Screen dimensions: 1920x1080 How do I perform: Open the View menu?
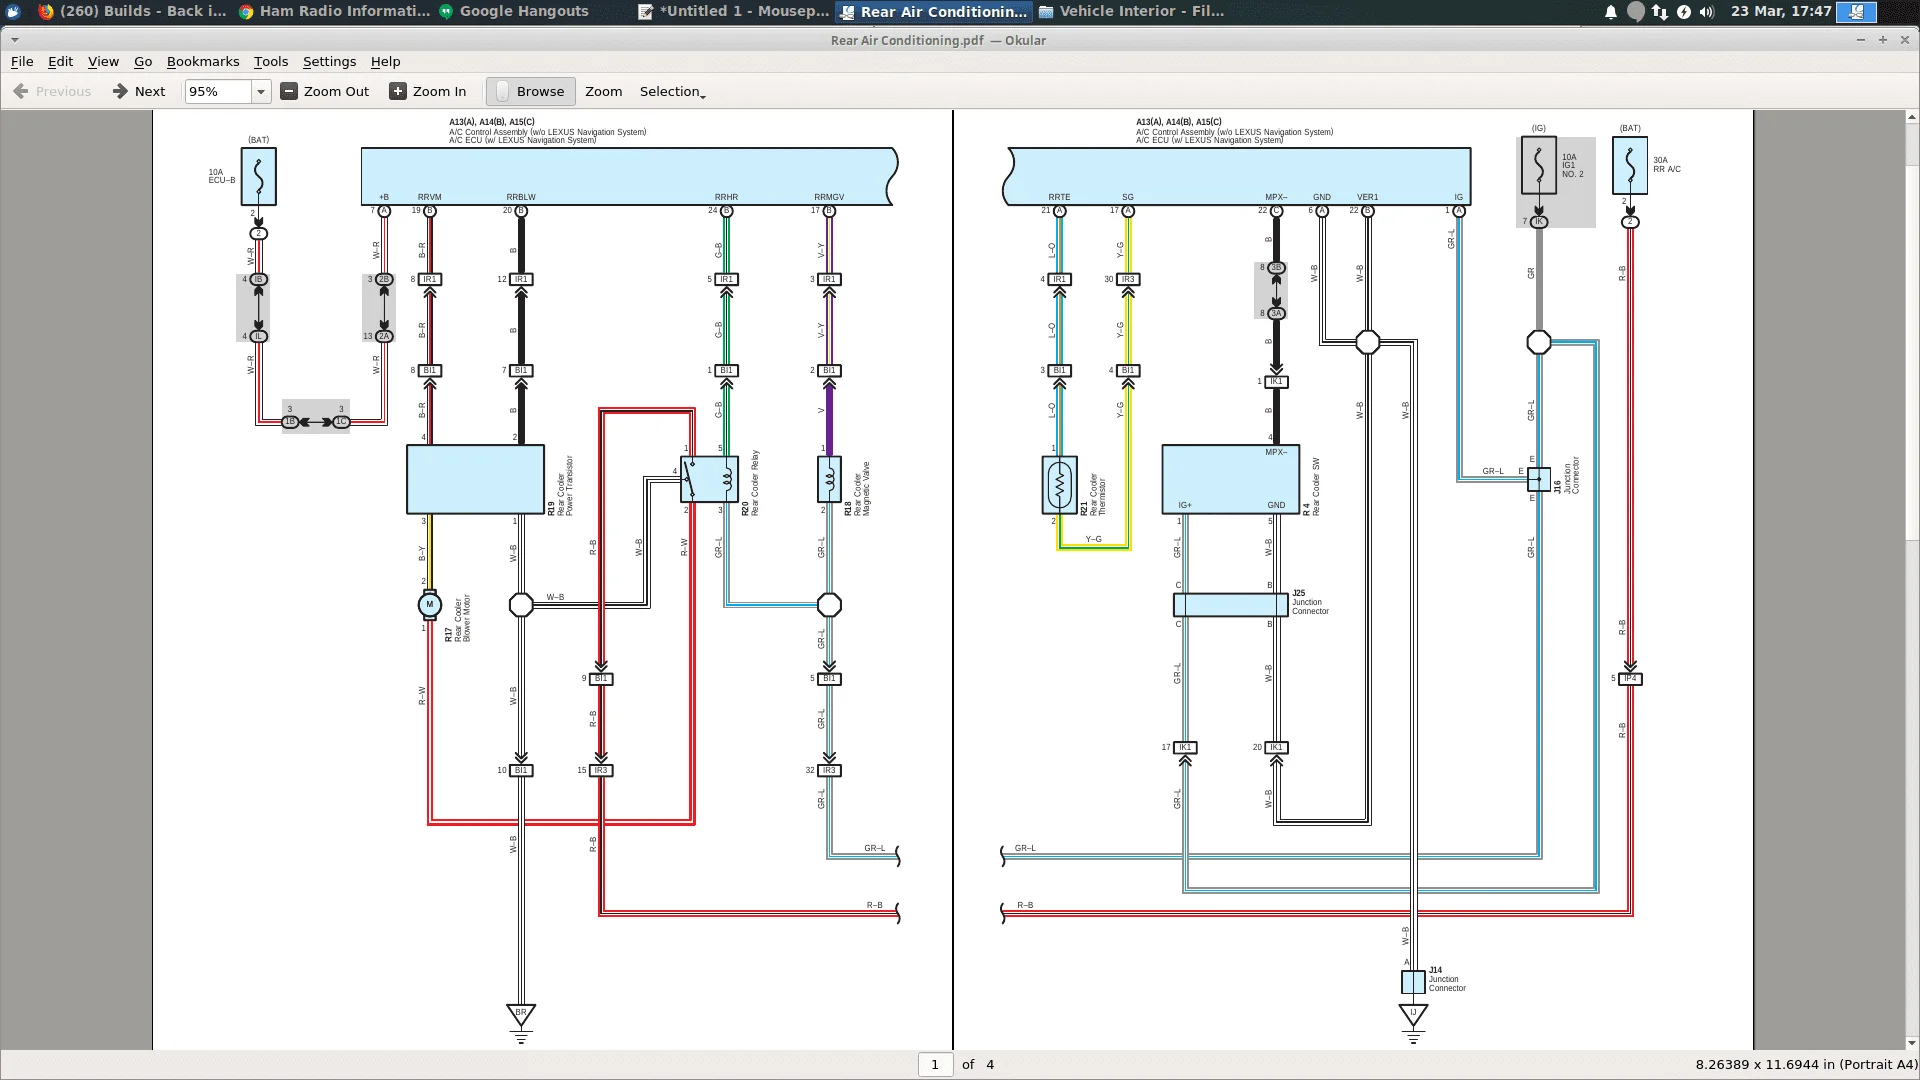tap(102, 61)
